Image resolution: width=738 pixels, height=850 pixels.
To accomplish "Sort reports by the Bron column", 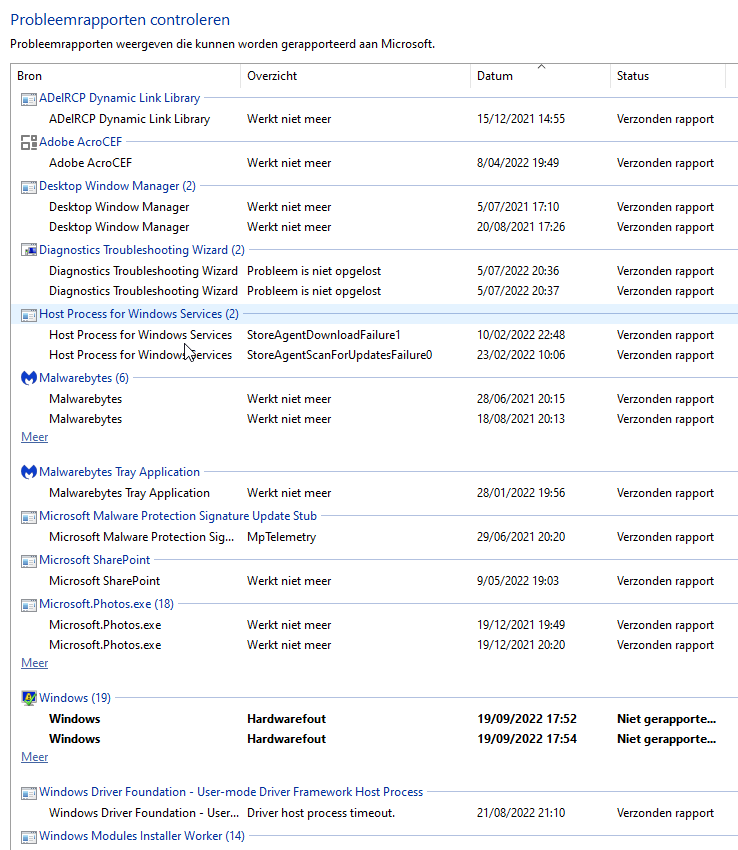I will click(x=30, y=76).
